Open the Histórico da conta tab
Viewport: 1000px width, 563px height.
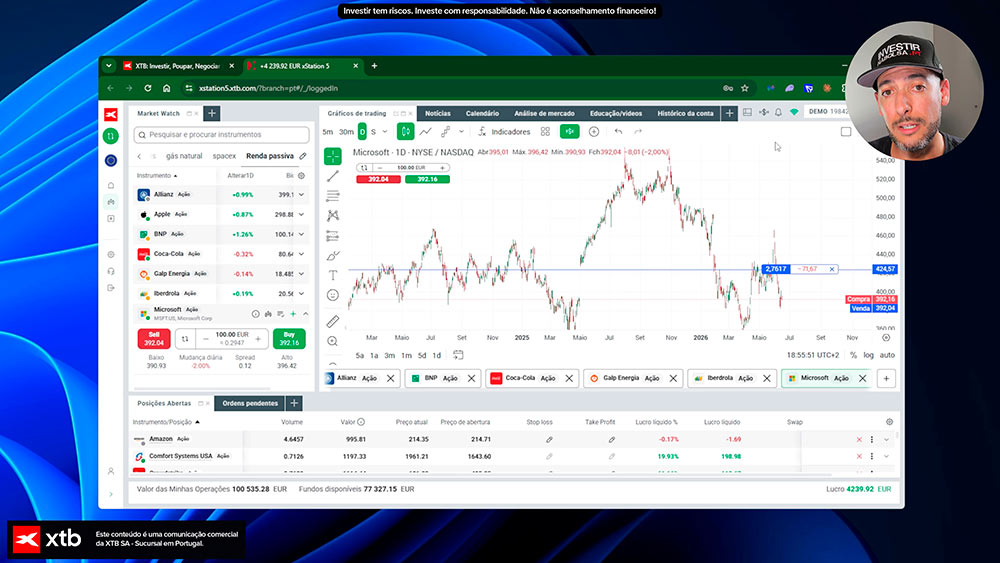pyautogui.click(x=685, y=113)
